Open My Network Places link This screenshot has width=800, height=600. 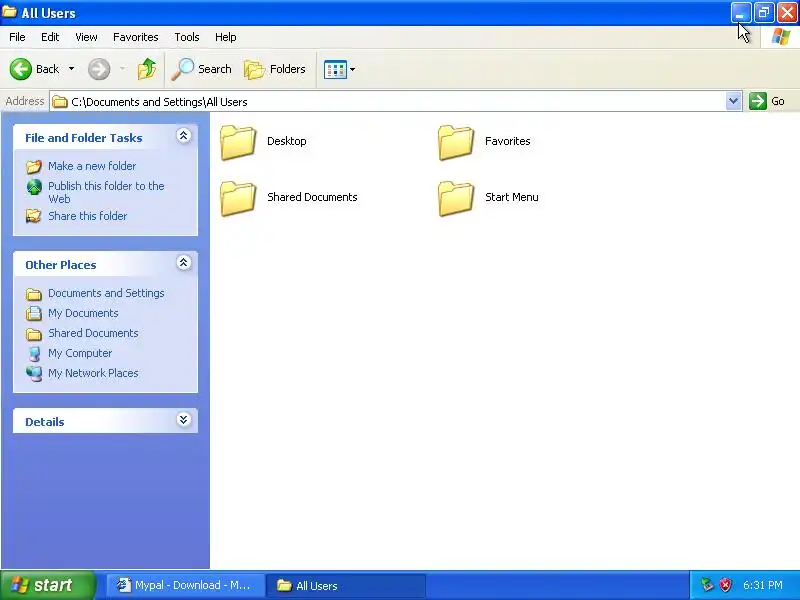pyautogui.click(x=93, y=373)
